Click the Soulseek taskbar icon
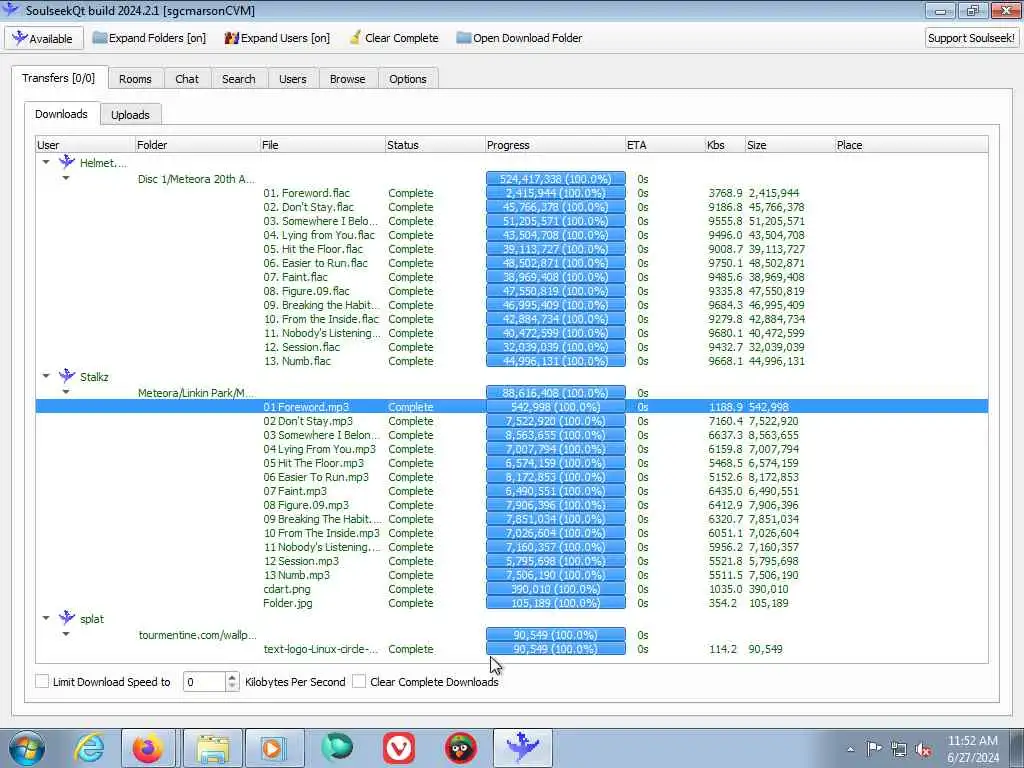Image resolution: width=1024 pixels, height=768 pixels. coord(522,748)
